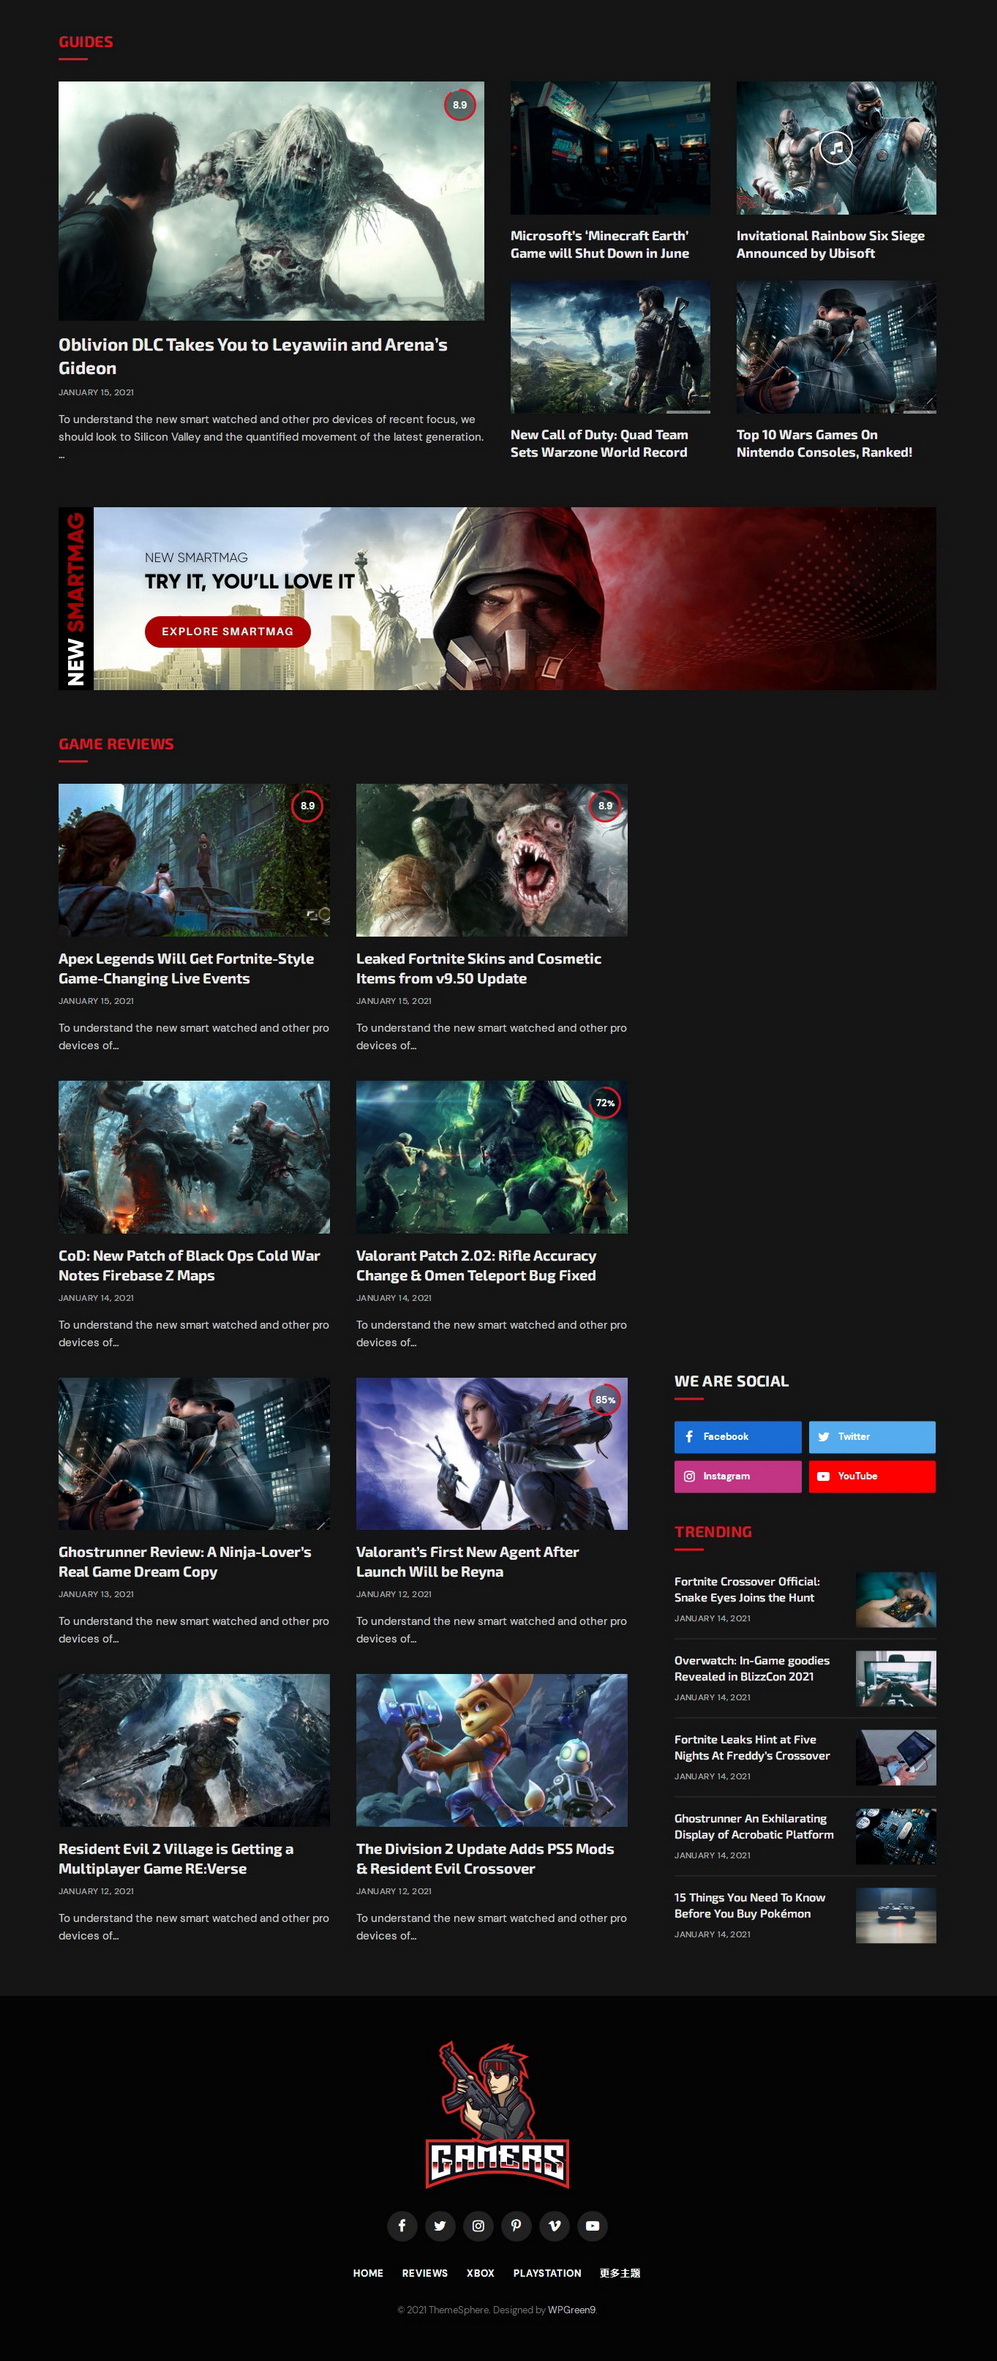Open the Ghostrunner Review article thumbnail

click(x=194, y=1453)
